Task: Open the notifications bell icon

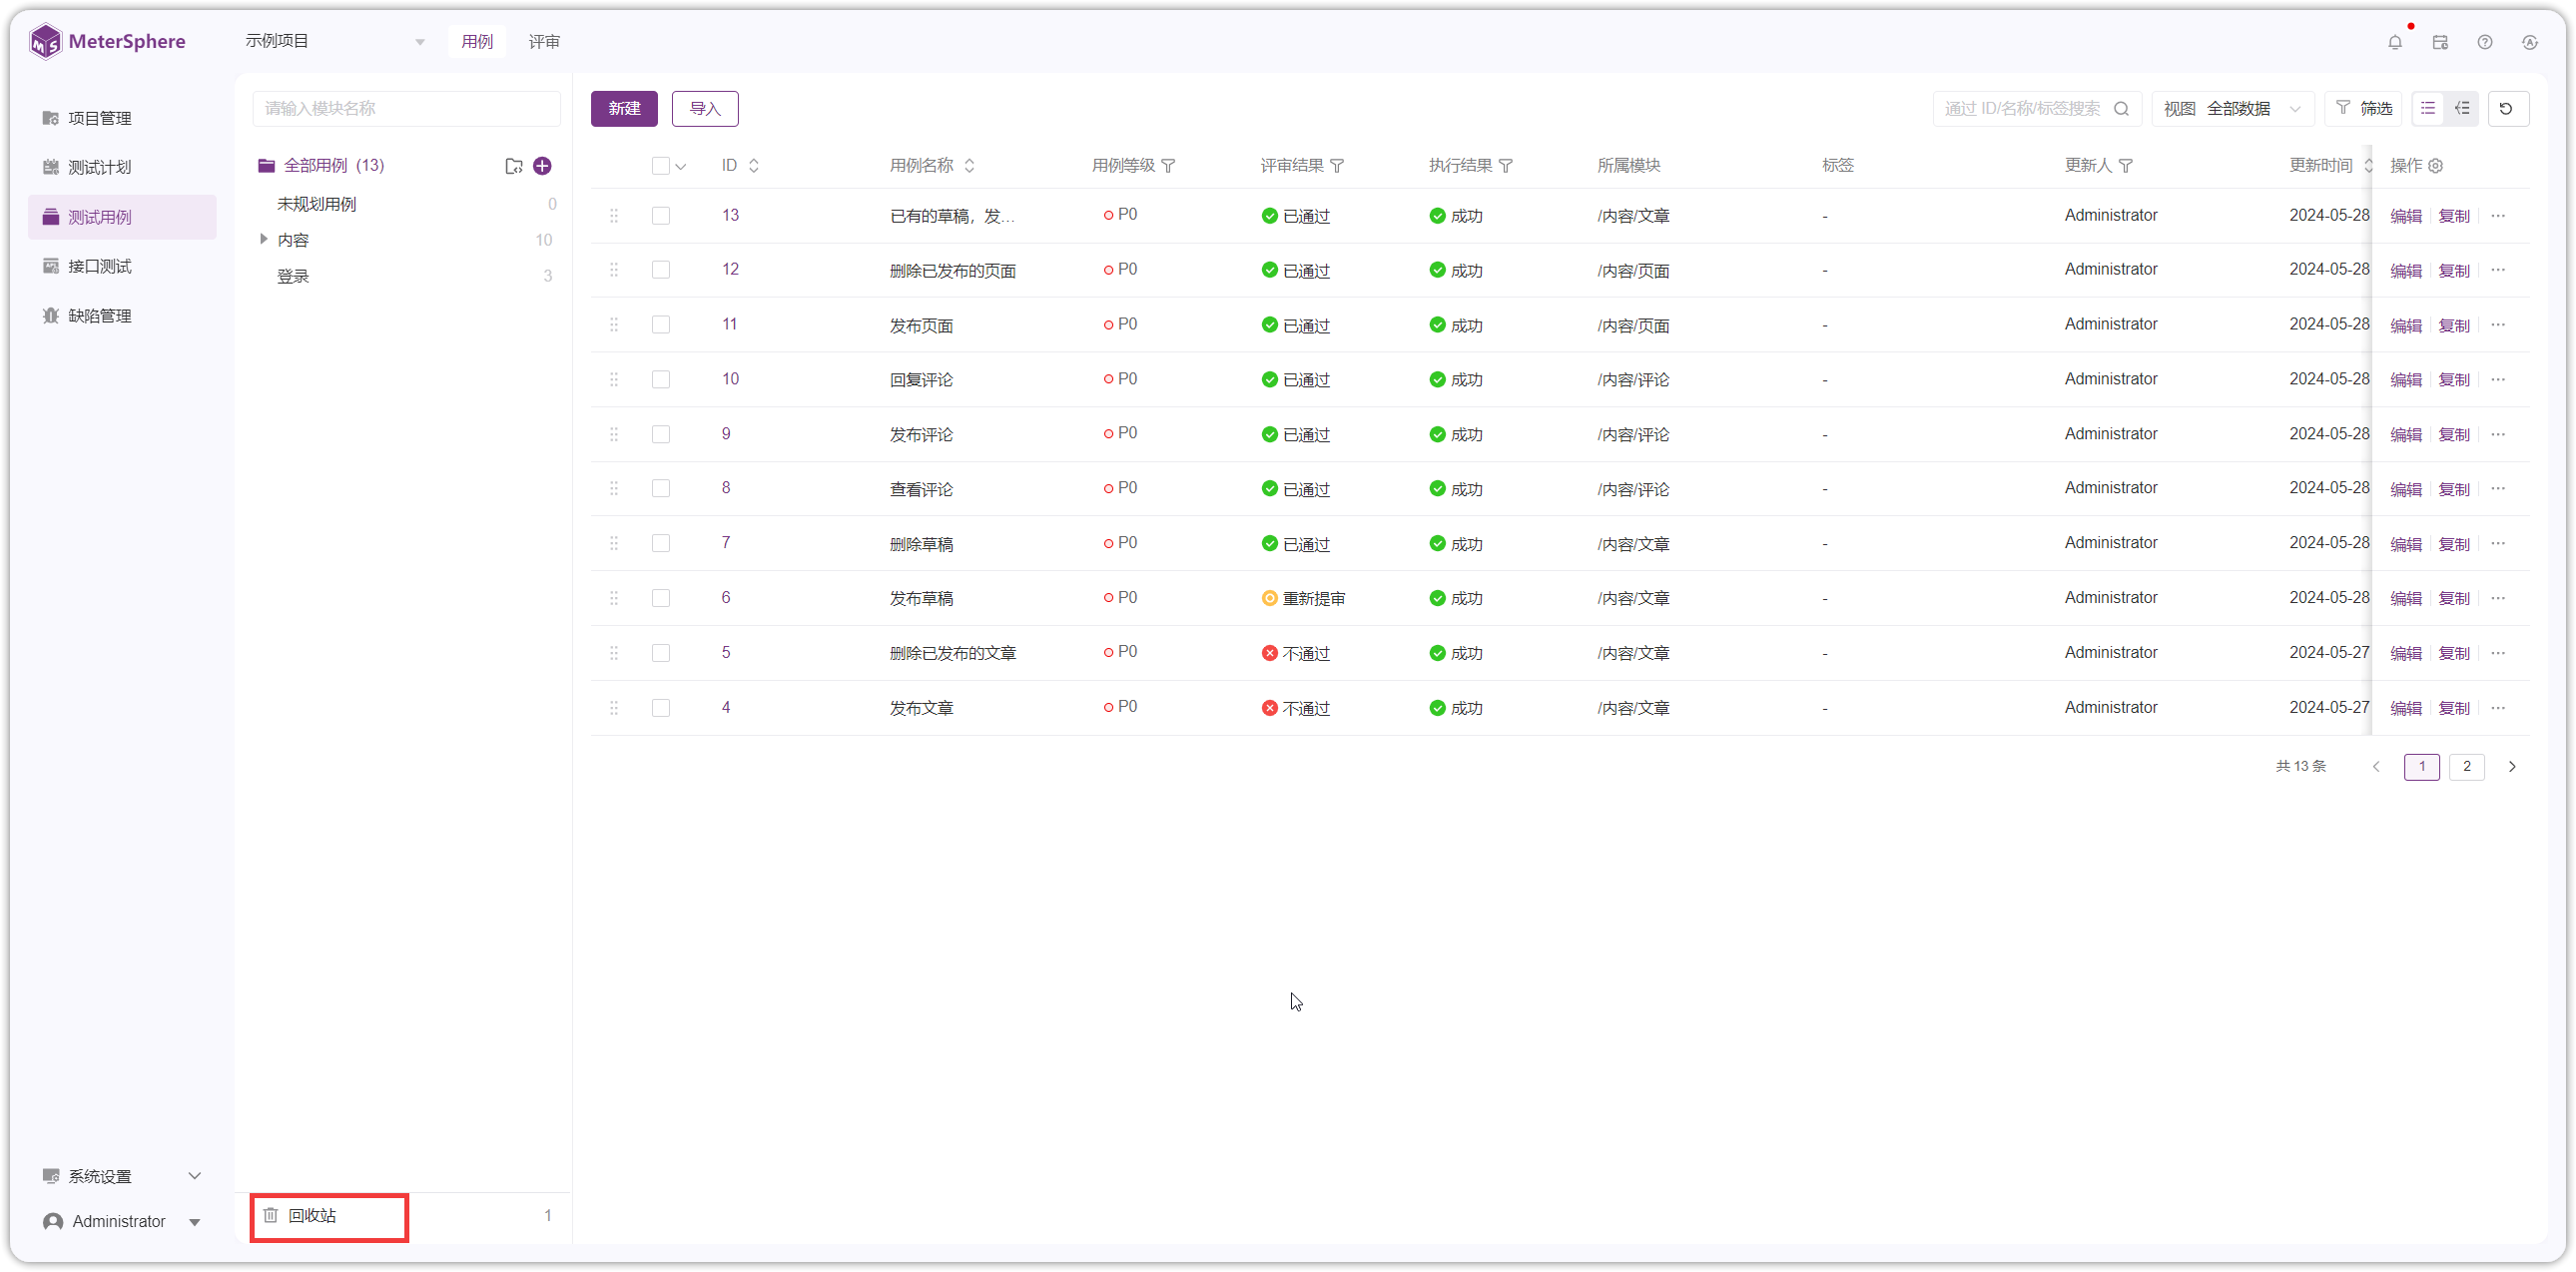Action: click(x=2394, y=42)
